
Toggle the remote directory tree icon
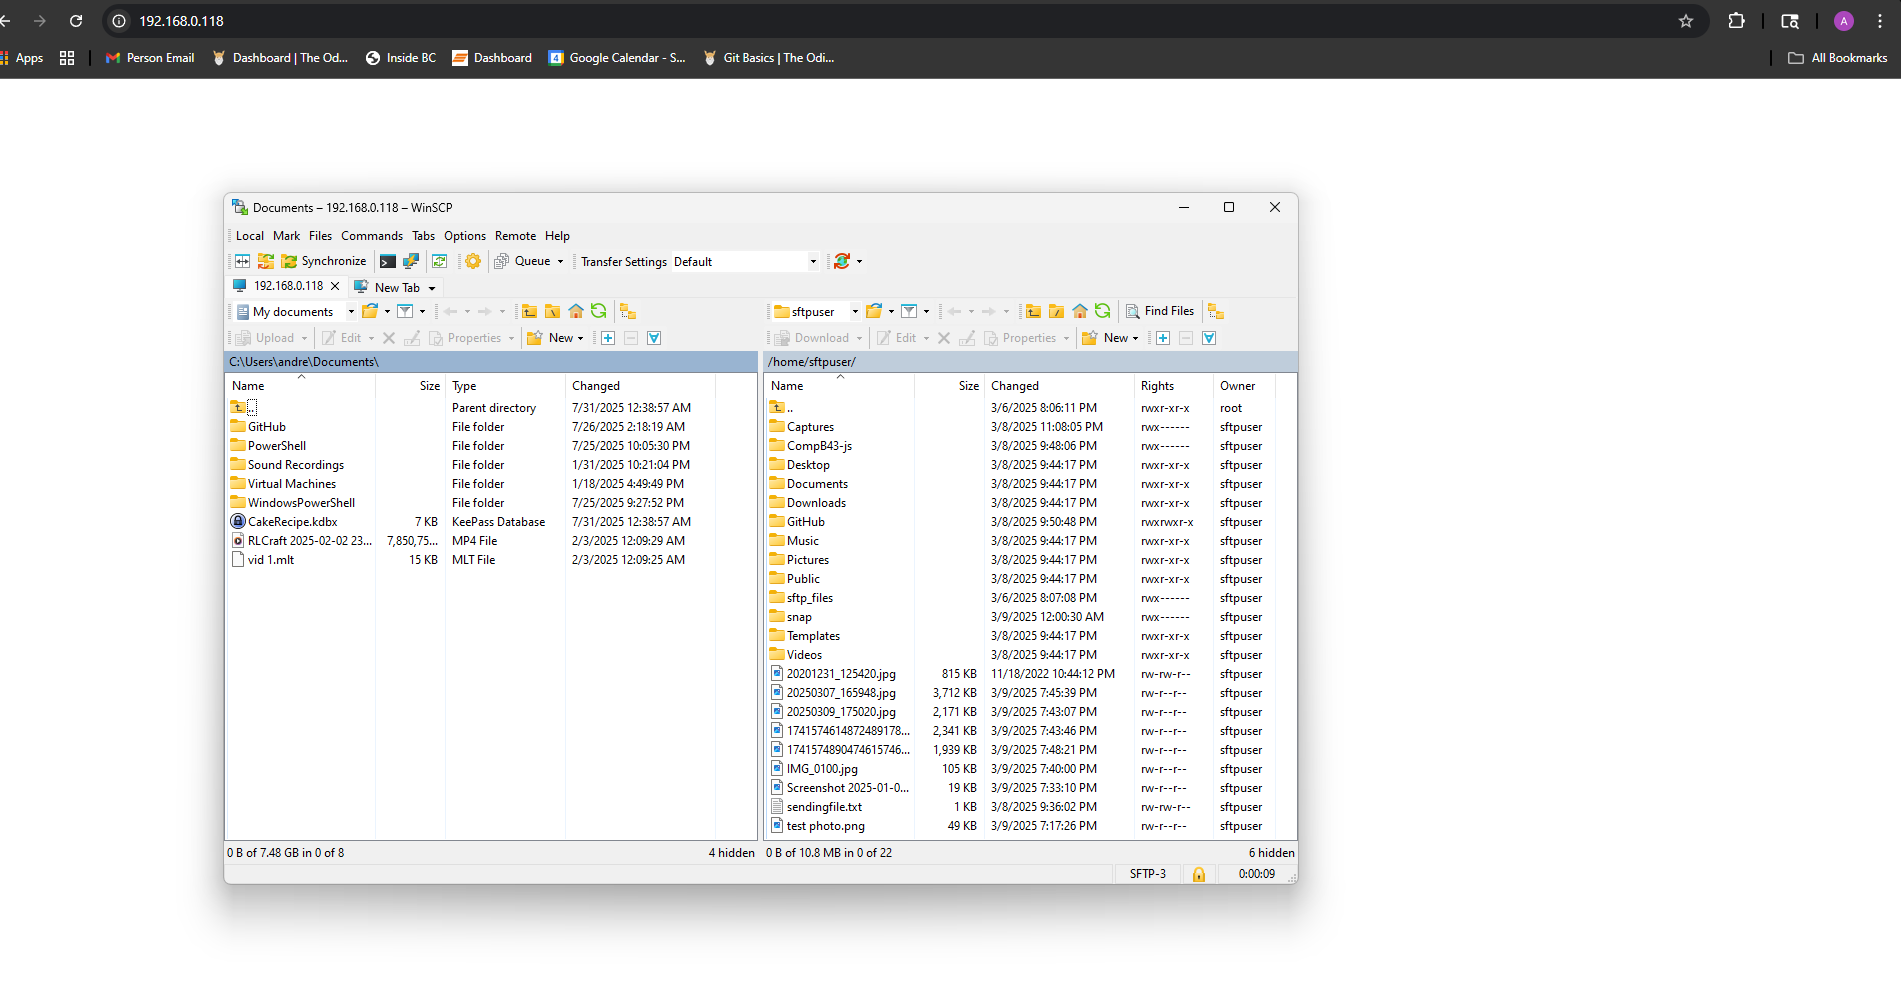click(1216, 311)
